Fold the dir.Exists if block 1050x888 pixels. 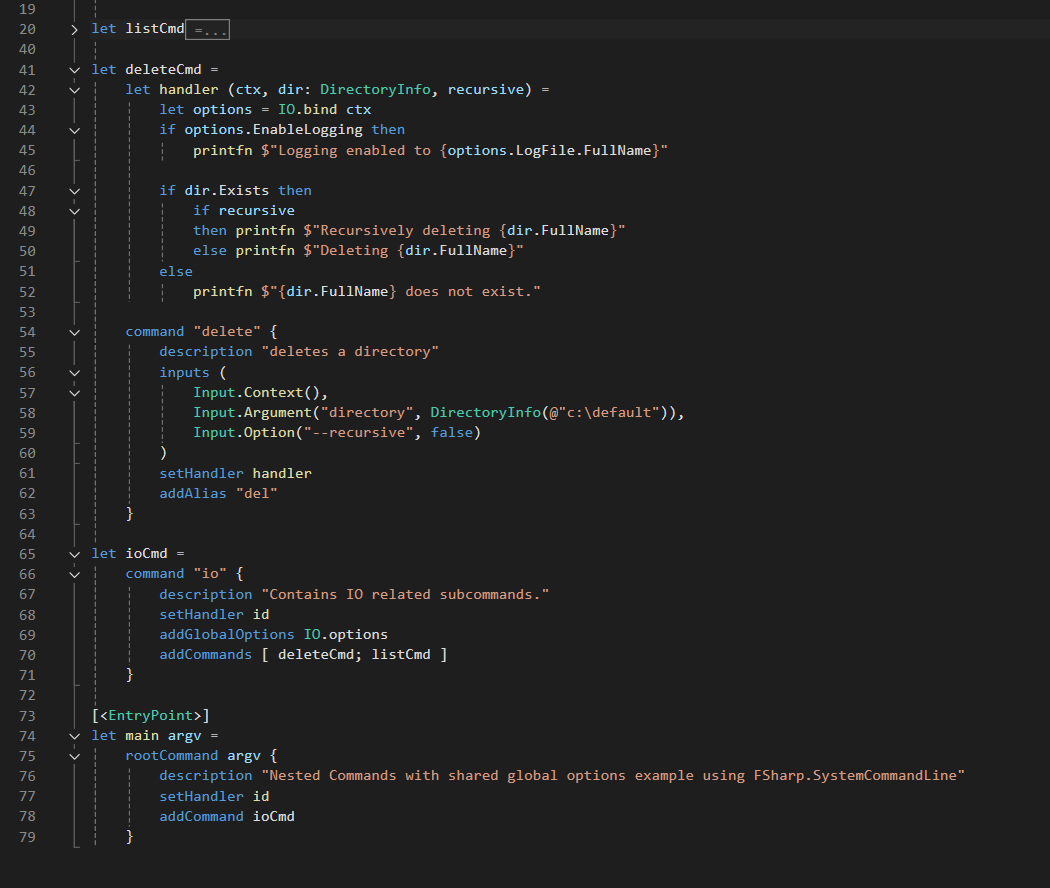coord(74,191)
